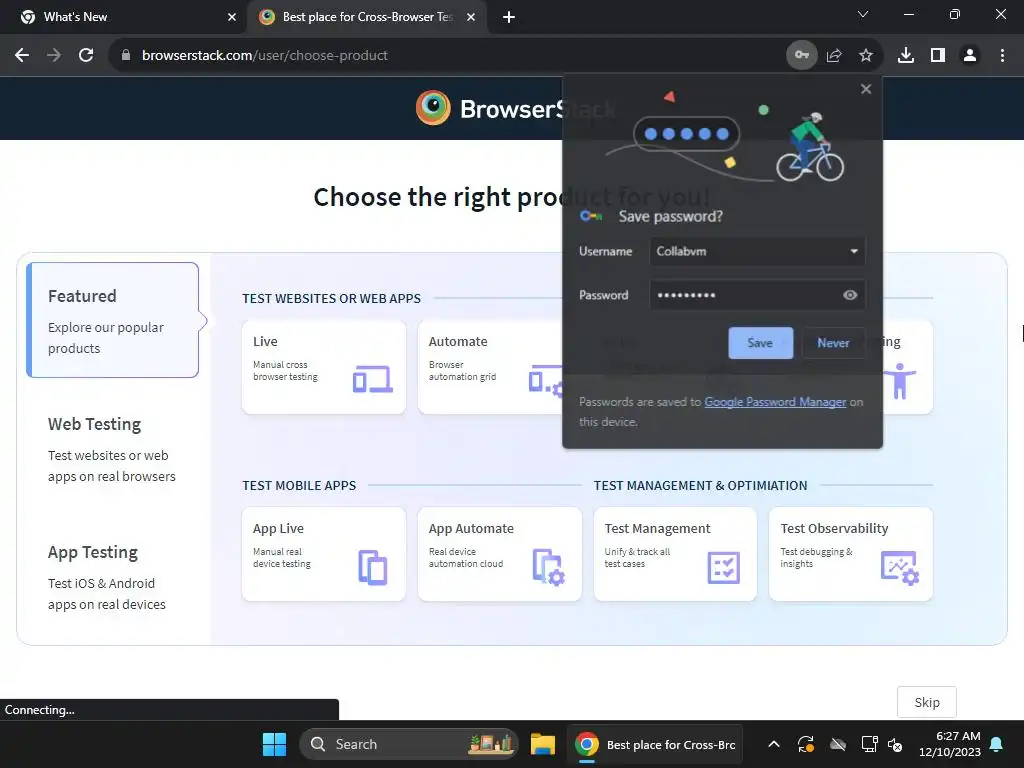Open the Windows Update tray icon
The width and height of the screenshot is (1024, 768).
(x=806, y=744)
